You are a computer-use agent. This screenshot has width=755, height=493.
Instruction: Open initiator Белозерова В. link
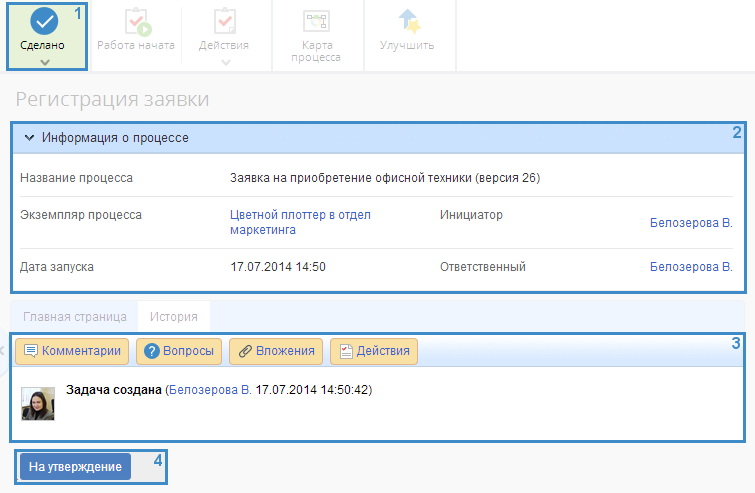click(x=691, y=222)
